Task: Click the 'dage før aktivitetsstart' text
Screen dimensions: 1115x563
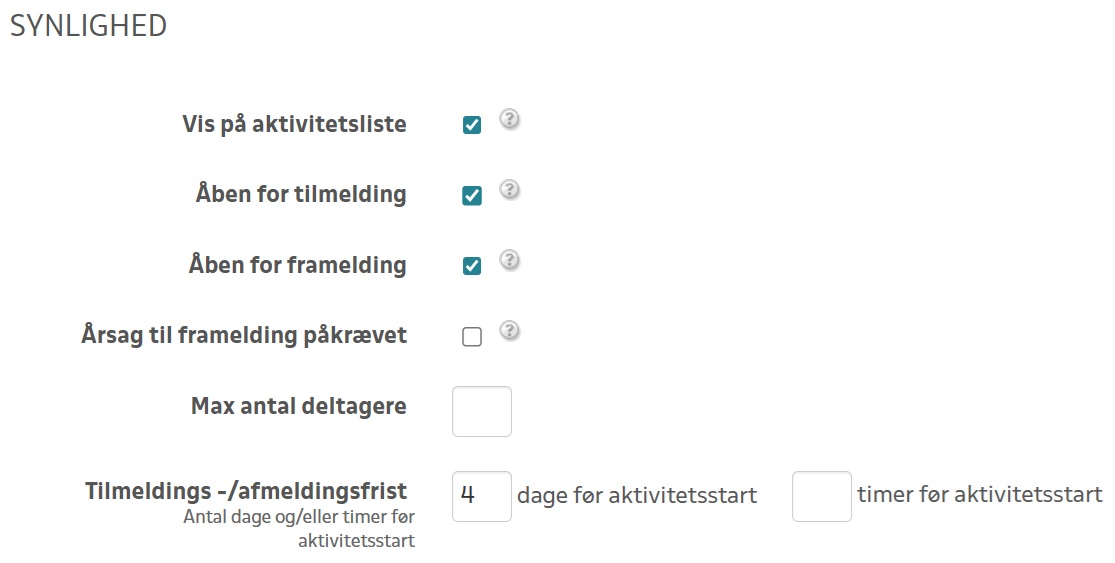Action: [637, 495]
